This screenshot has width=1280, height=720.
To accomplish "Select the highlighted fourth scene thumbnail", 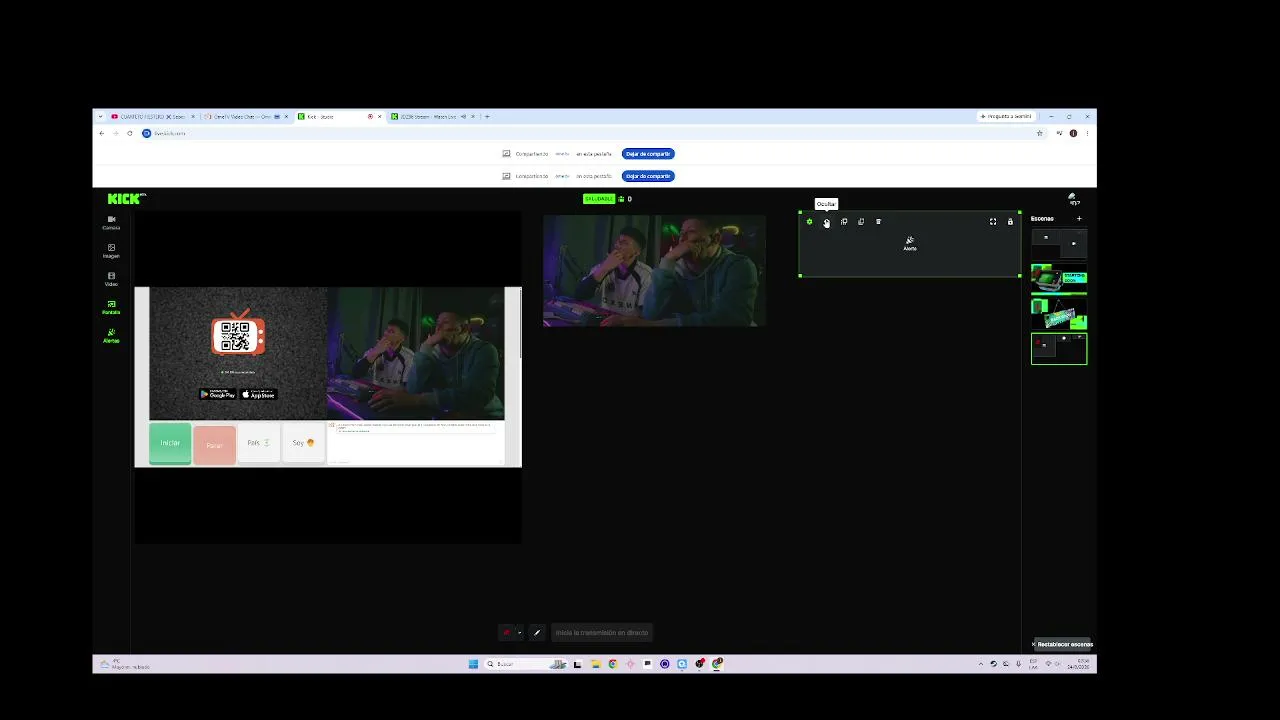I will click(x=1059, y=349).
